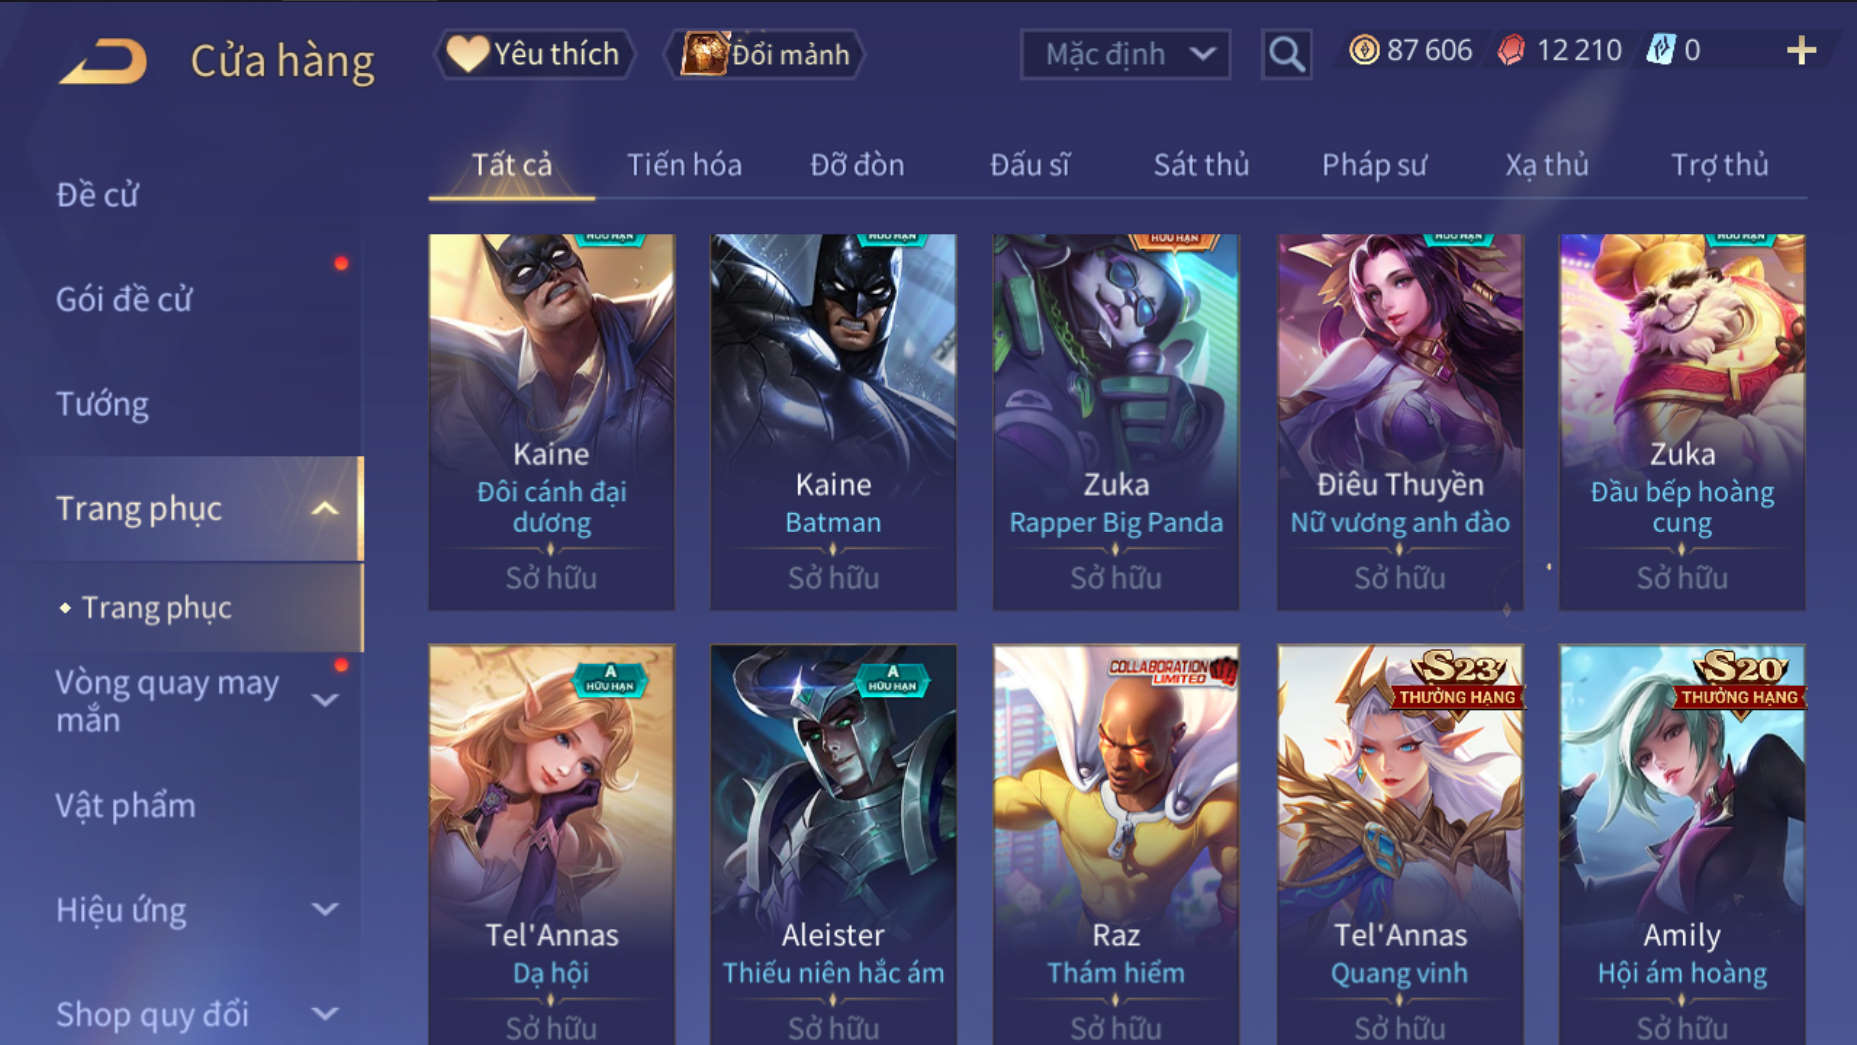Switch to the Pháp sư tab

click(x=1374, y=165)
